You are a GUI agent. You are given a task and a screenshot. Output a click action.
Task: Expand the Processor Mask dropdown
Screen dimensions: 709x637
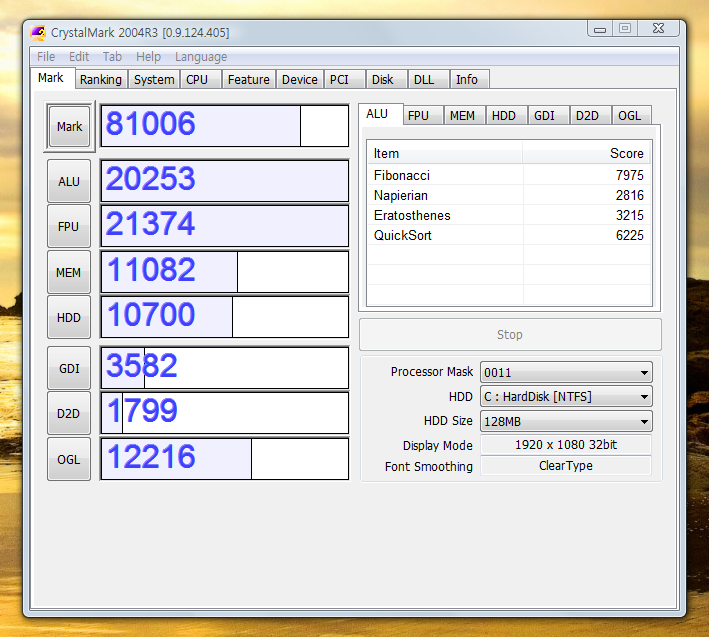[566, 373]
